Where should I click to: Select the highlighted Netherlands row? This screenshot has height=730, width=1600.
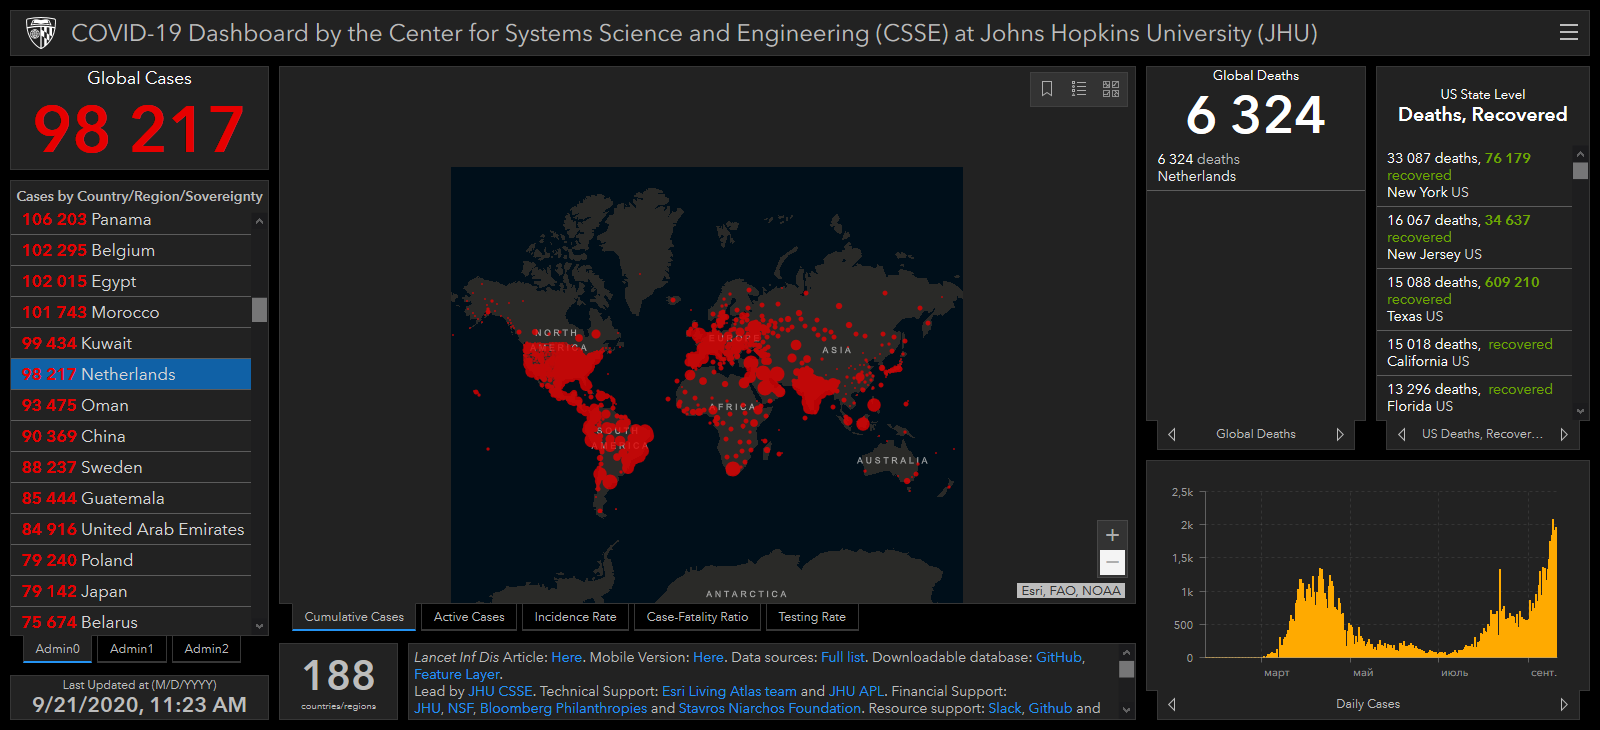click(x=131, y=374)
